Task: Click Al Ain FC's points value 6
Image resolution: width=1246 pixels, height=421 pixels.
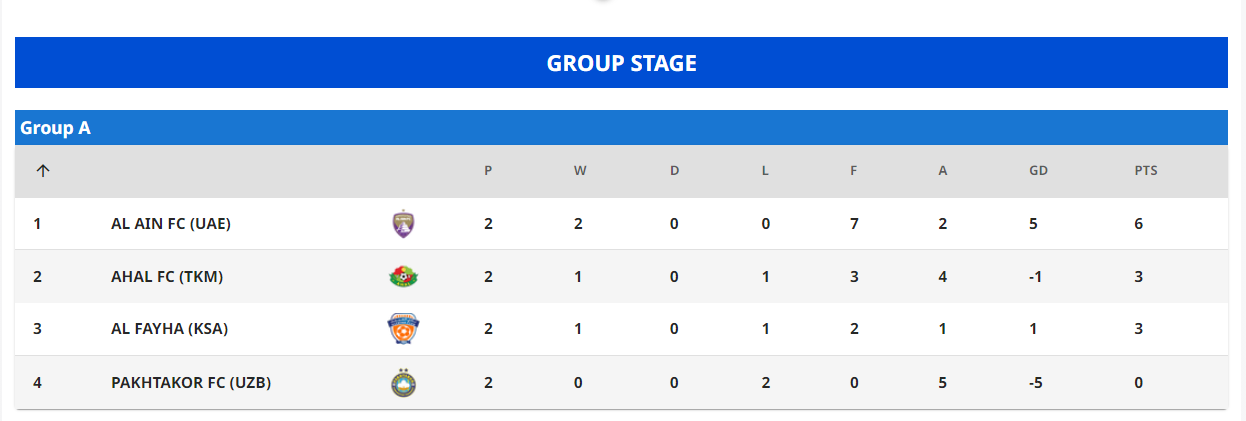Action: pos(1139,224)
